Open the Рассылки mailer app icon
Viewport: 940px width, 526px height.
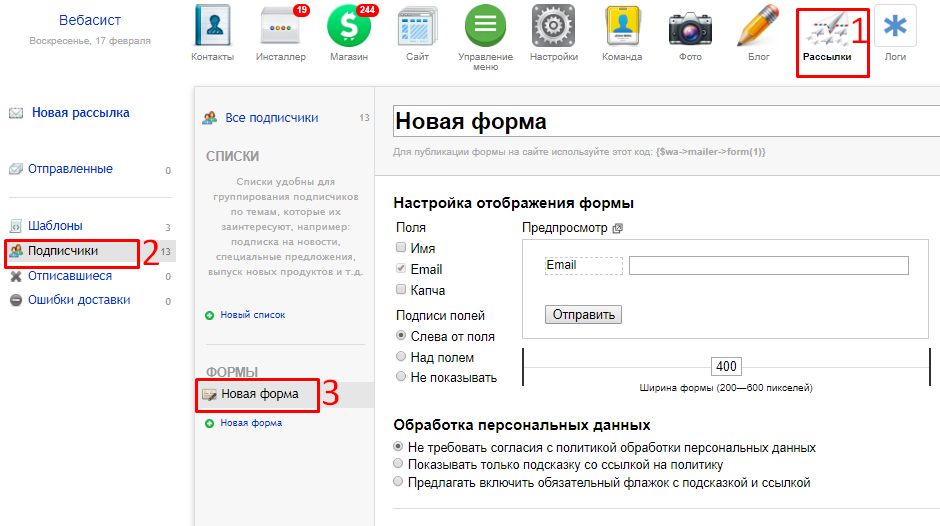827,29
